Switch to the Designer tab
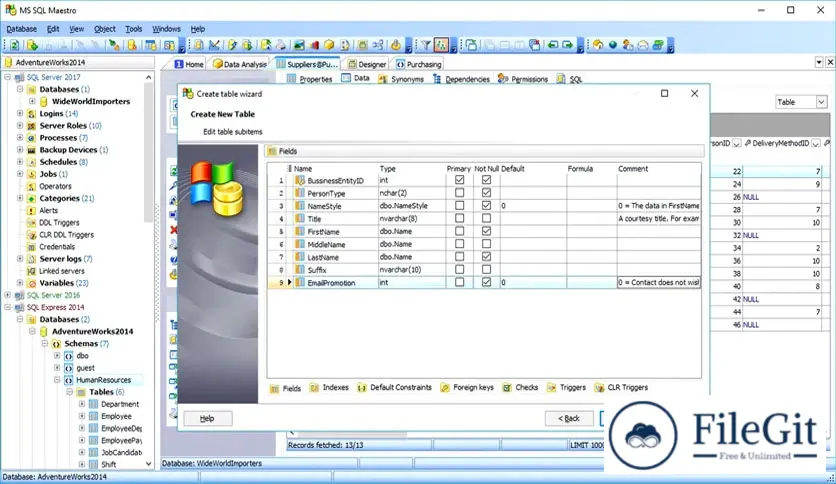 (367, 64)
